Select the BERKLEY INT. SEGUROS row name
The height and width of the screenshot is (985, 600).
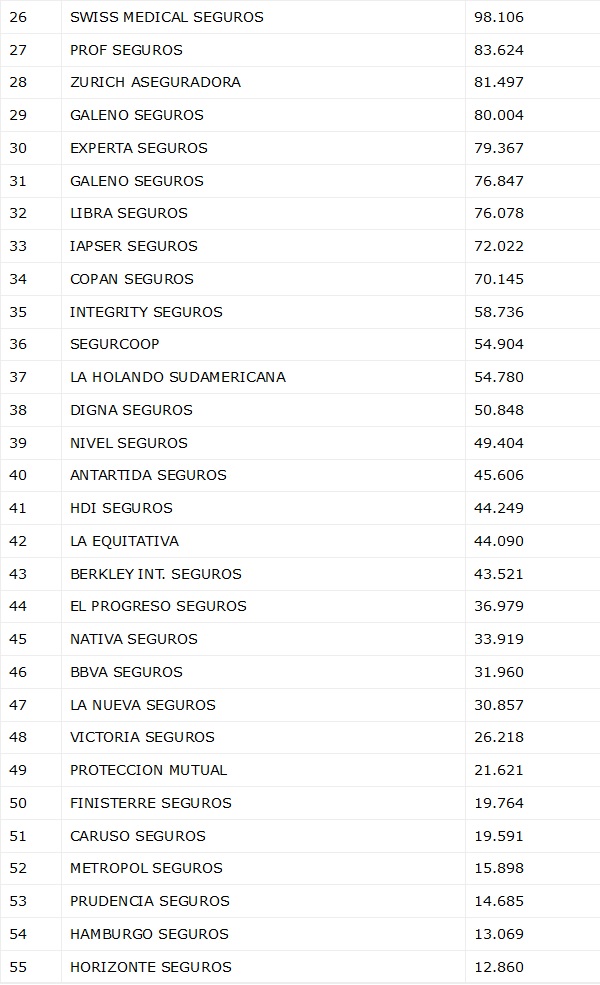click(156, 574)
